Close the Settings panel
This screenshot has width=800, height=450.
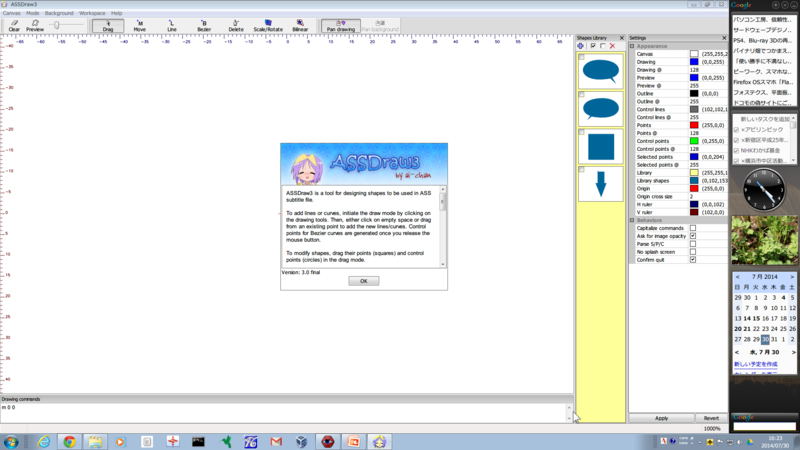(x=724, y=38)
